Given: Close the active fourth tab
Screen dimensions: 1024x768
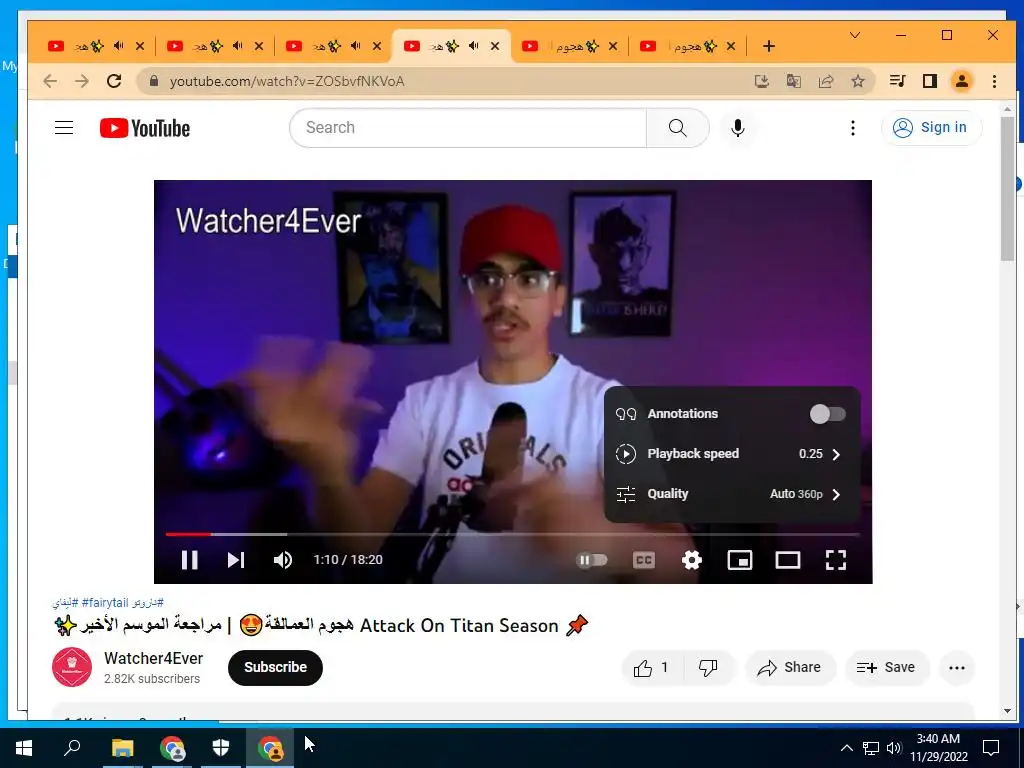Looking at the screenshot, I should [495, 46].
